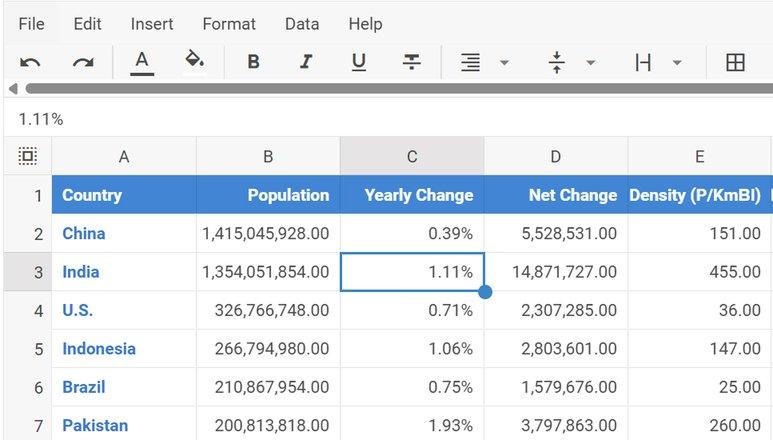The image size is (773, 440).
Task: Click the 1.06% yearly change cell
Action: [x=412, y=349]
